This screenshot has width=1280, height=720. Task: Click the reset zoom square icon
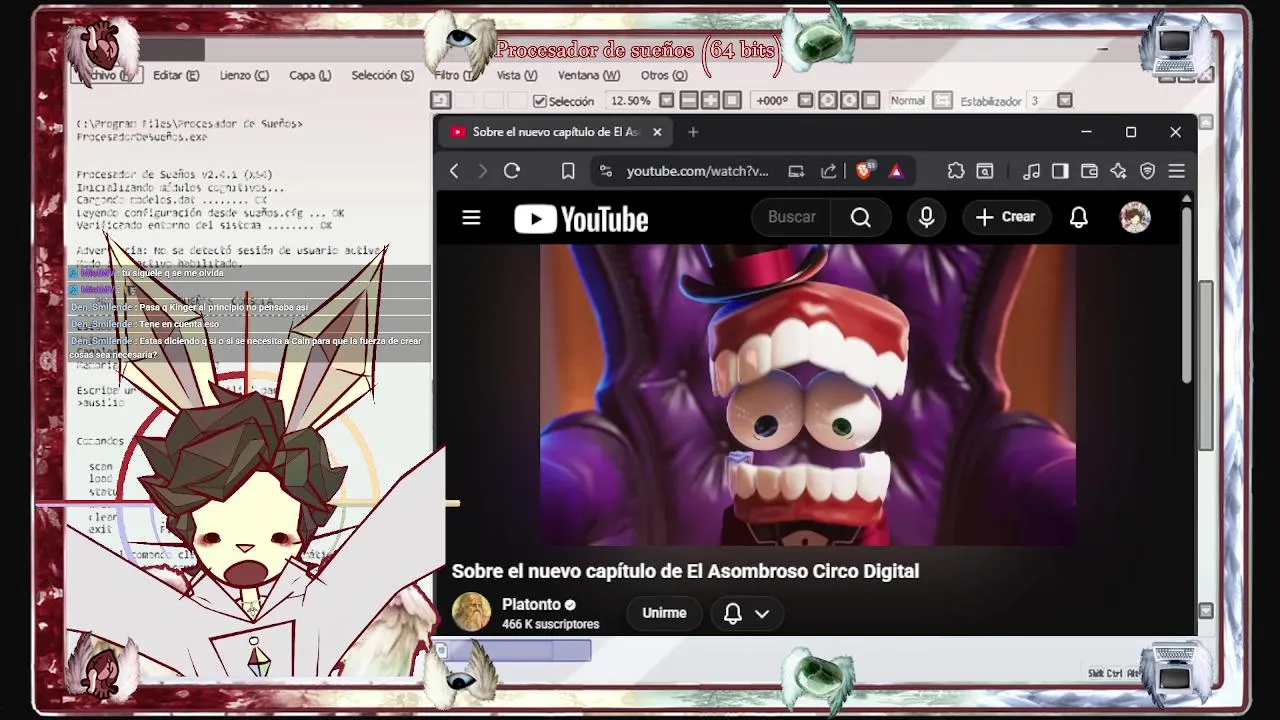[732, 101]
